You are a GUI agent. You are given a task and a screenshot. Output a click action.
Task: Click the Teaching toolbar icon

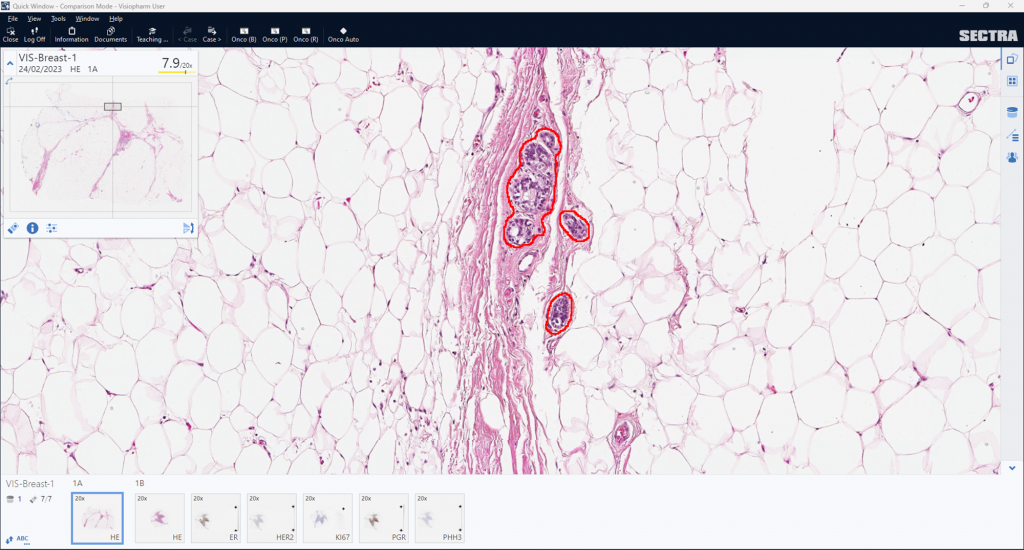[x=152, y=34]
